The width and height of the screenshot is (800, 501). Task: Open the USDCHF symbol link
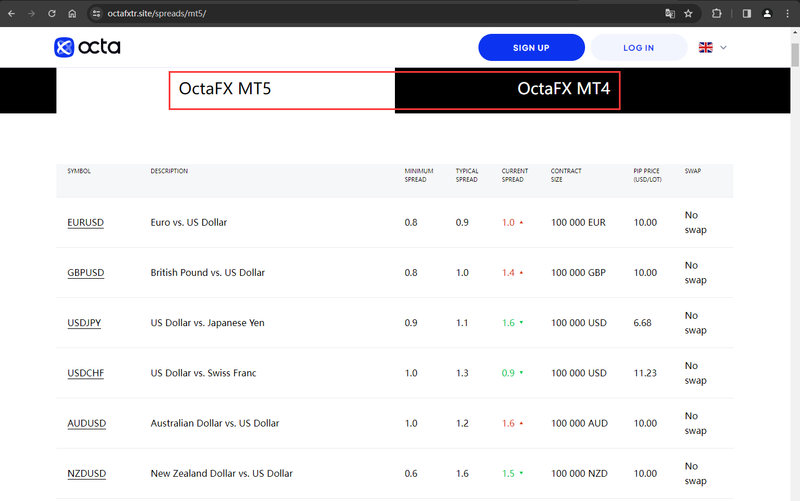86,373
